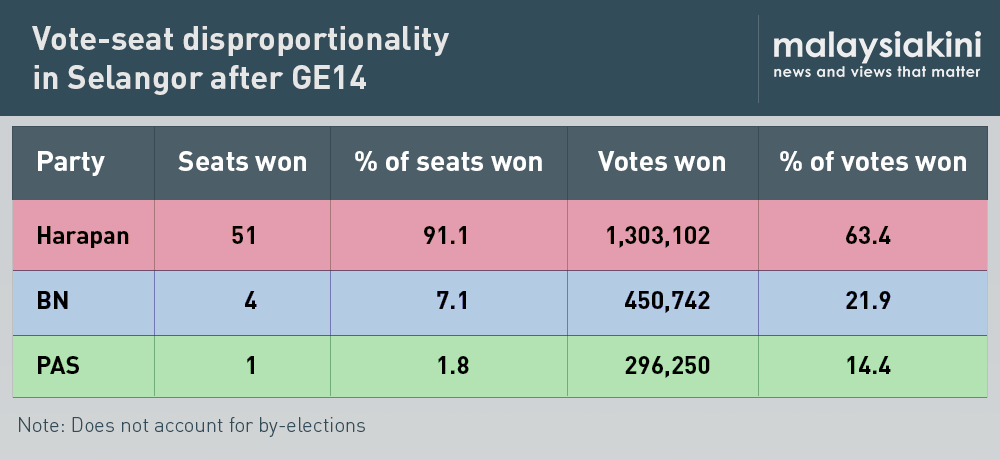Click the malaysiakini logo
This screenshot has height=459, width=1000.
tap(876, 46)
